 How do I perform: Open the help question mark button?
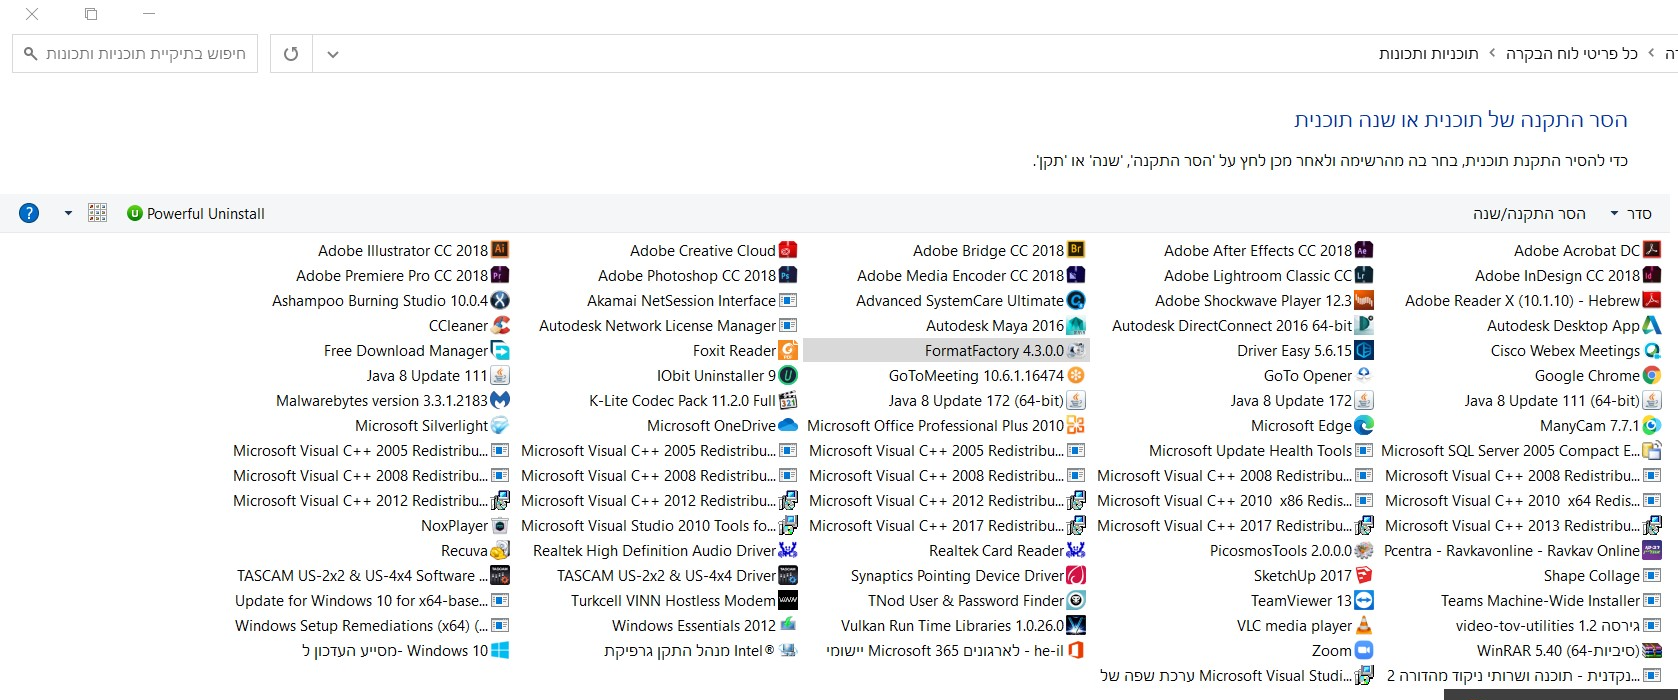[29, 213]
